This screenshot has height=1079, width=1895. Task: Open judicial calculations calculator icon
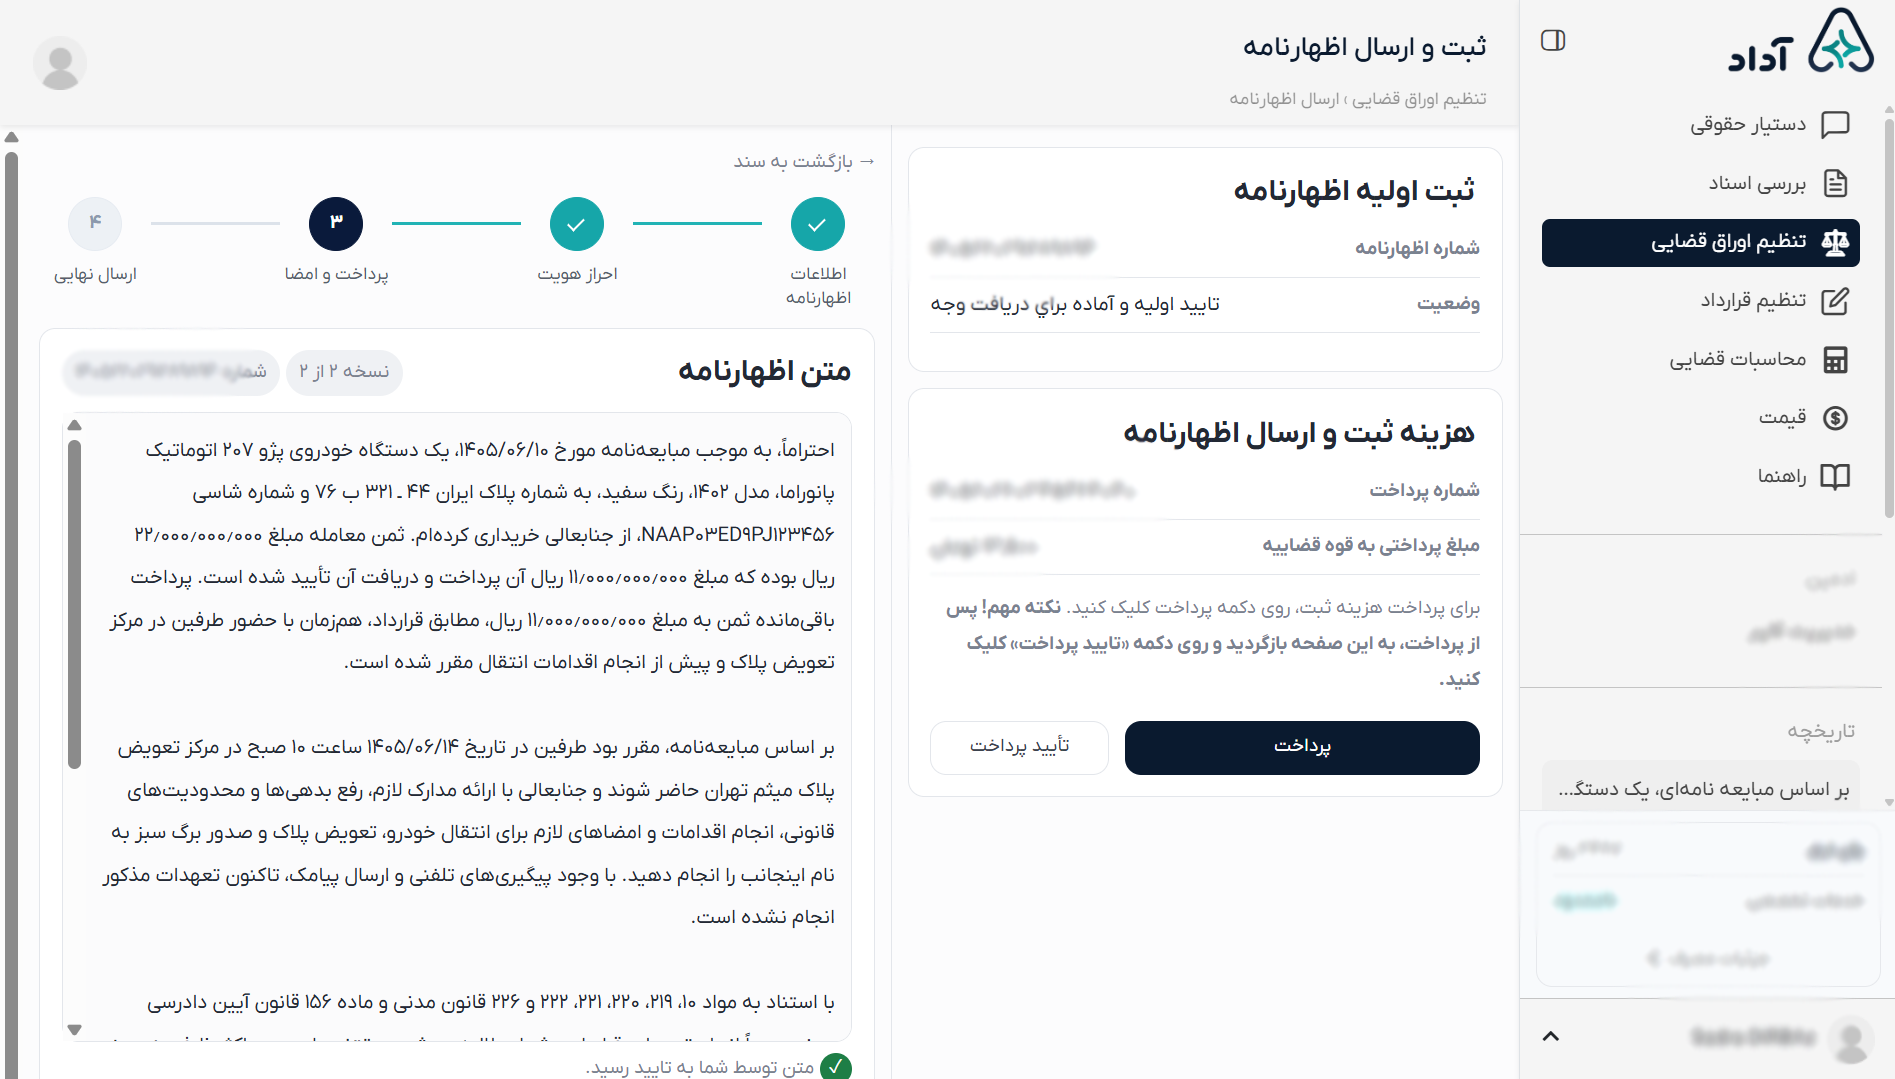(x=1835, y=360)
